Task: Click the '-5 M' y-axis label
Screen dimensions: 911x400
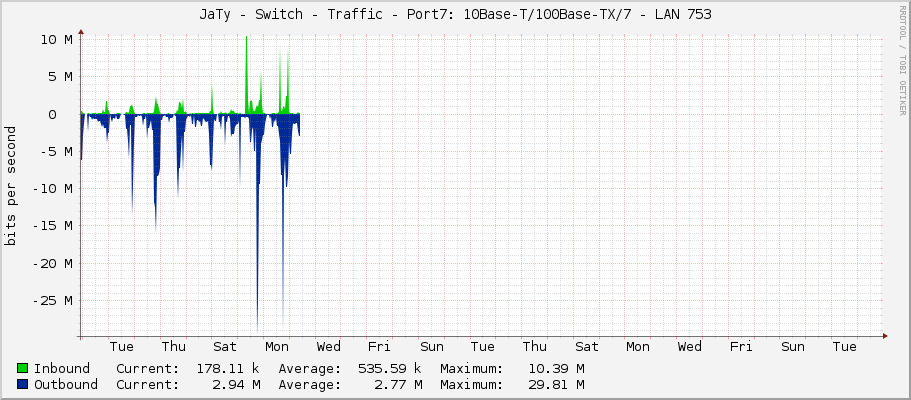Action: 56,152
